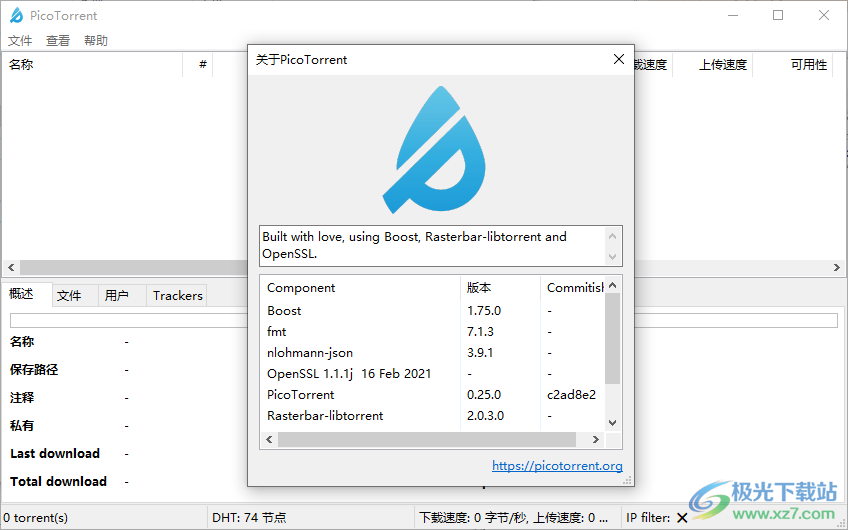This screenshot has height=530, width=848.
Task: Click right arrow of components list horizontal scrollbar
Action: [x=595, y=440]
